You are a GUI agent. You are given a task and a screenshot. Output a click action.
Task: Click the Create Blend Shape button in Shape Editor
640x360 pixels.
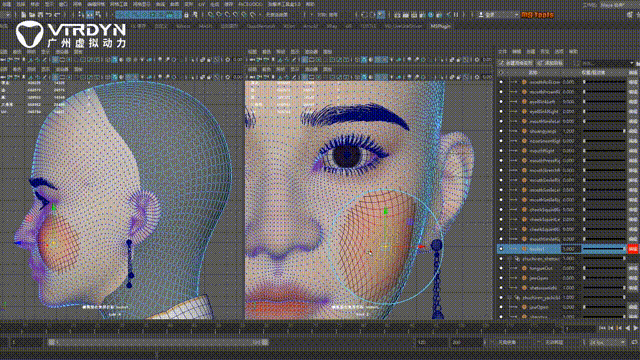point(516,63)
